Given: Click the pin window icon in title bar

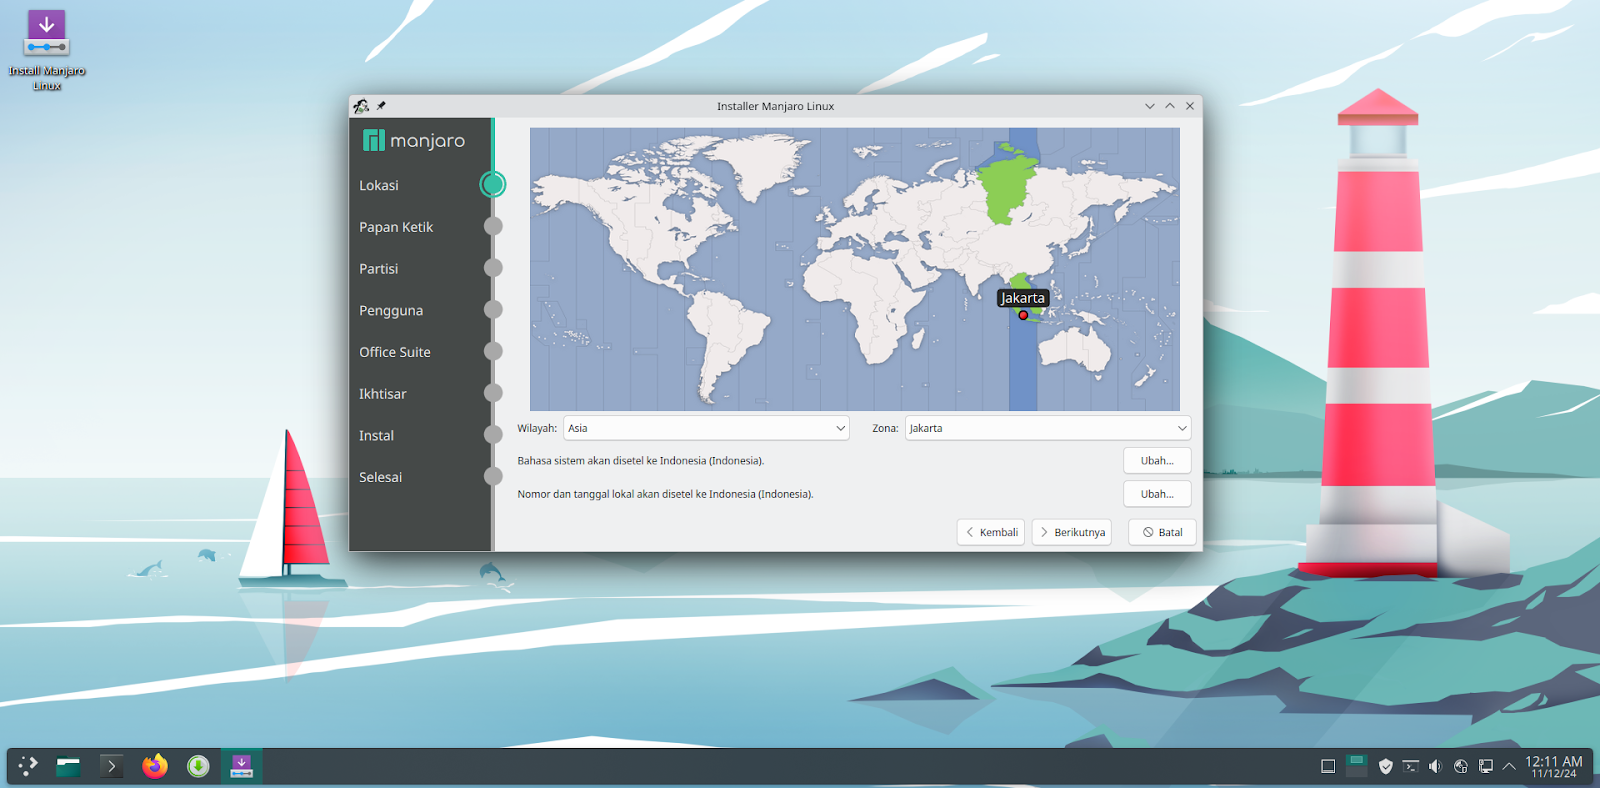Looking at the screenshot, I should coord(381,106).
